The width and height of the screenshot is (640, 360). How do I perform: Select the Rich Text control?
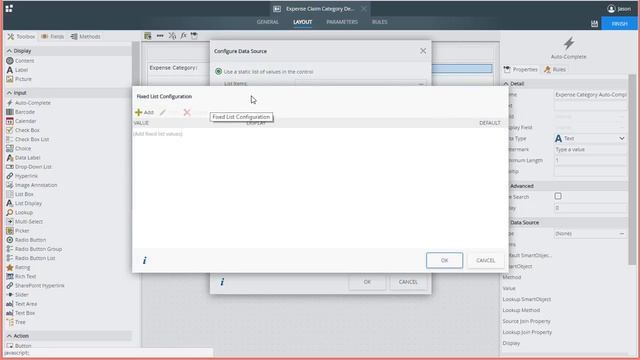click(21, 276)
